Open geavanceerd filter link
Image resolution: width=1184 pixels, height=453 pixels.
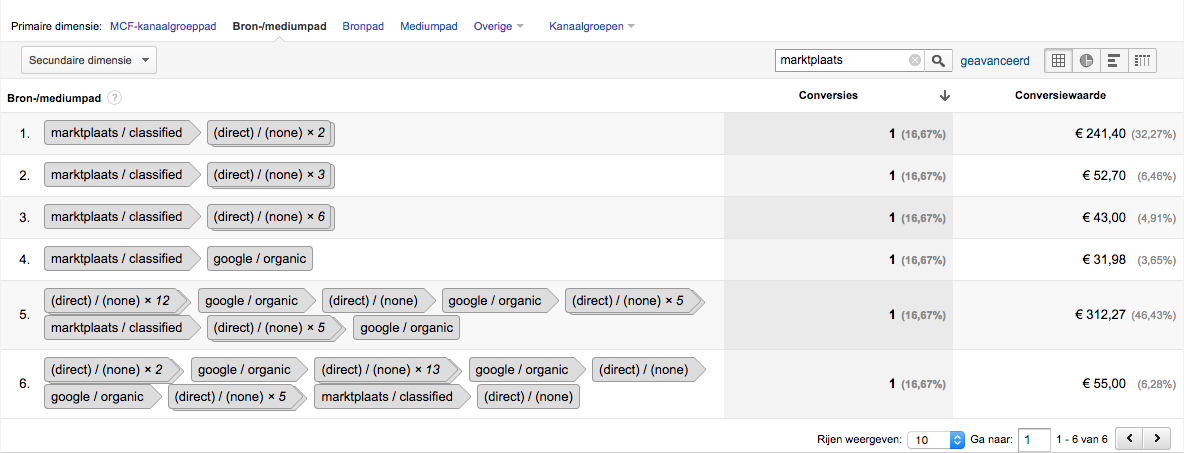click(994, 60)
